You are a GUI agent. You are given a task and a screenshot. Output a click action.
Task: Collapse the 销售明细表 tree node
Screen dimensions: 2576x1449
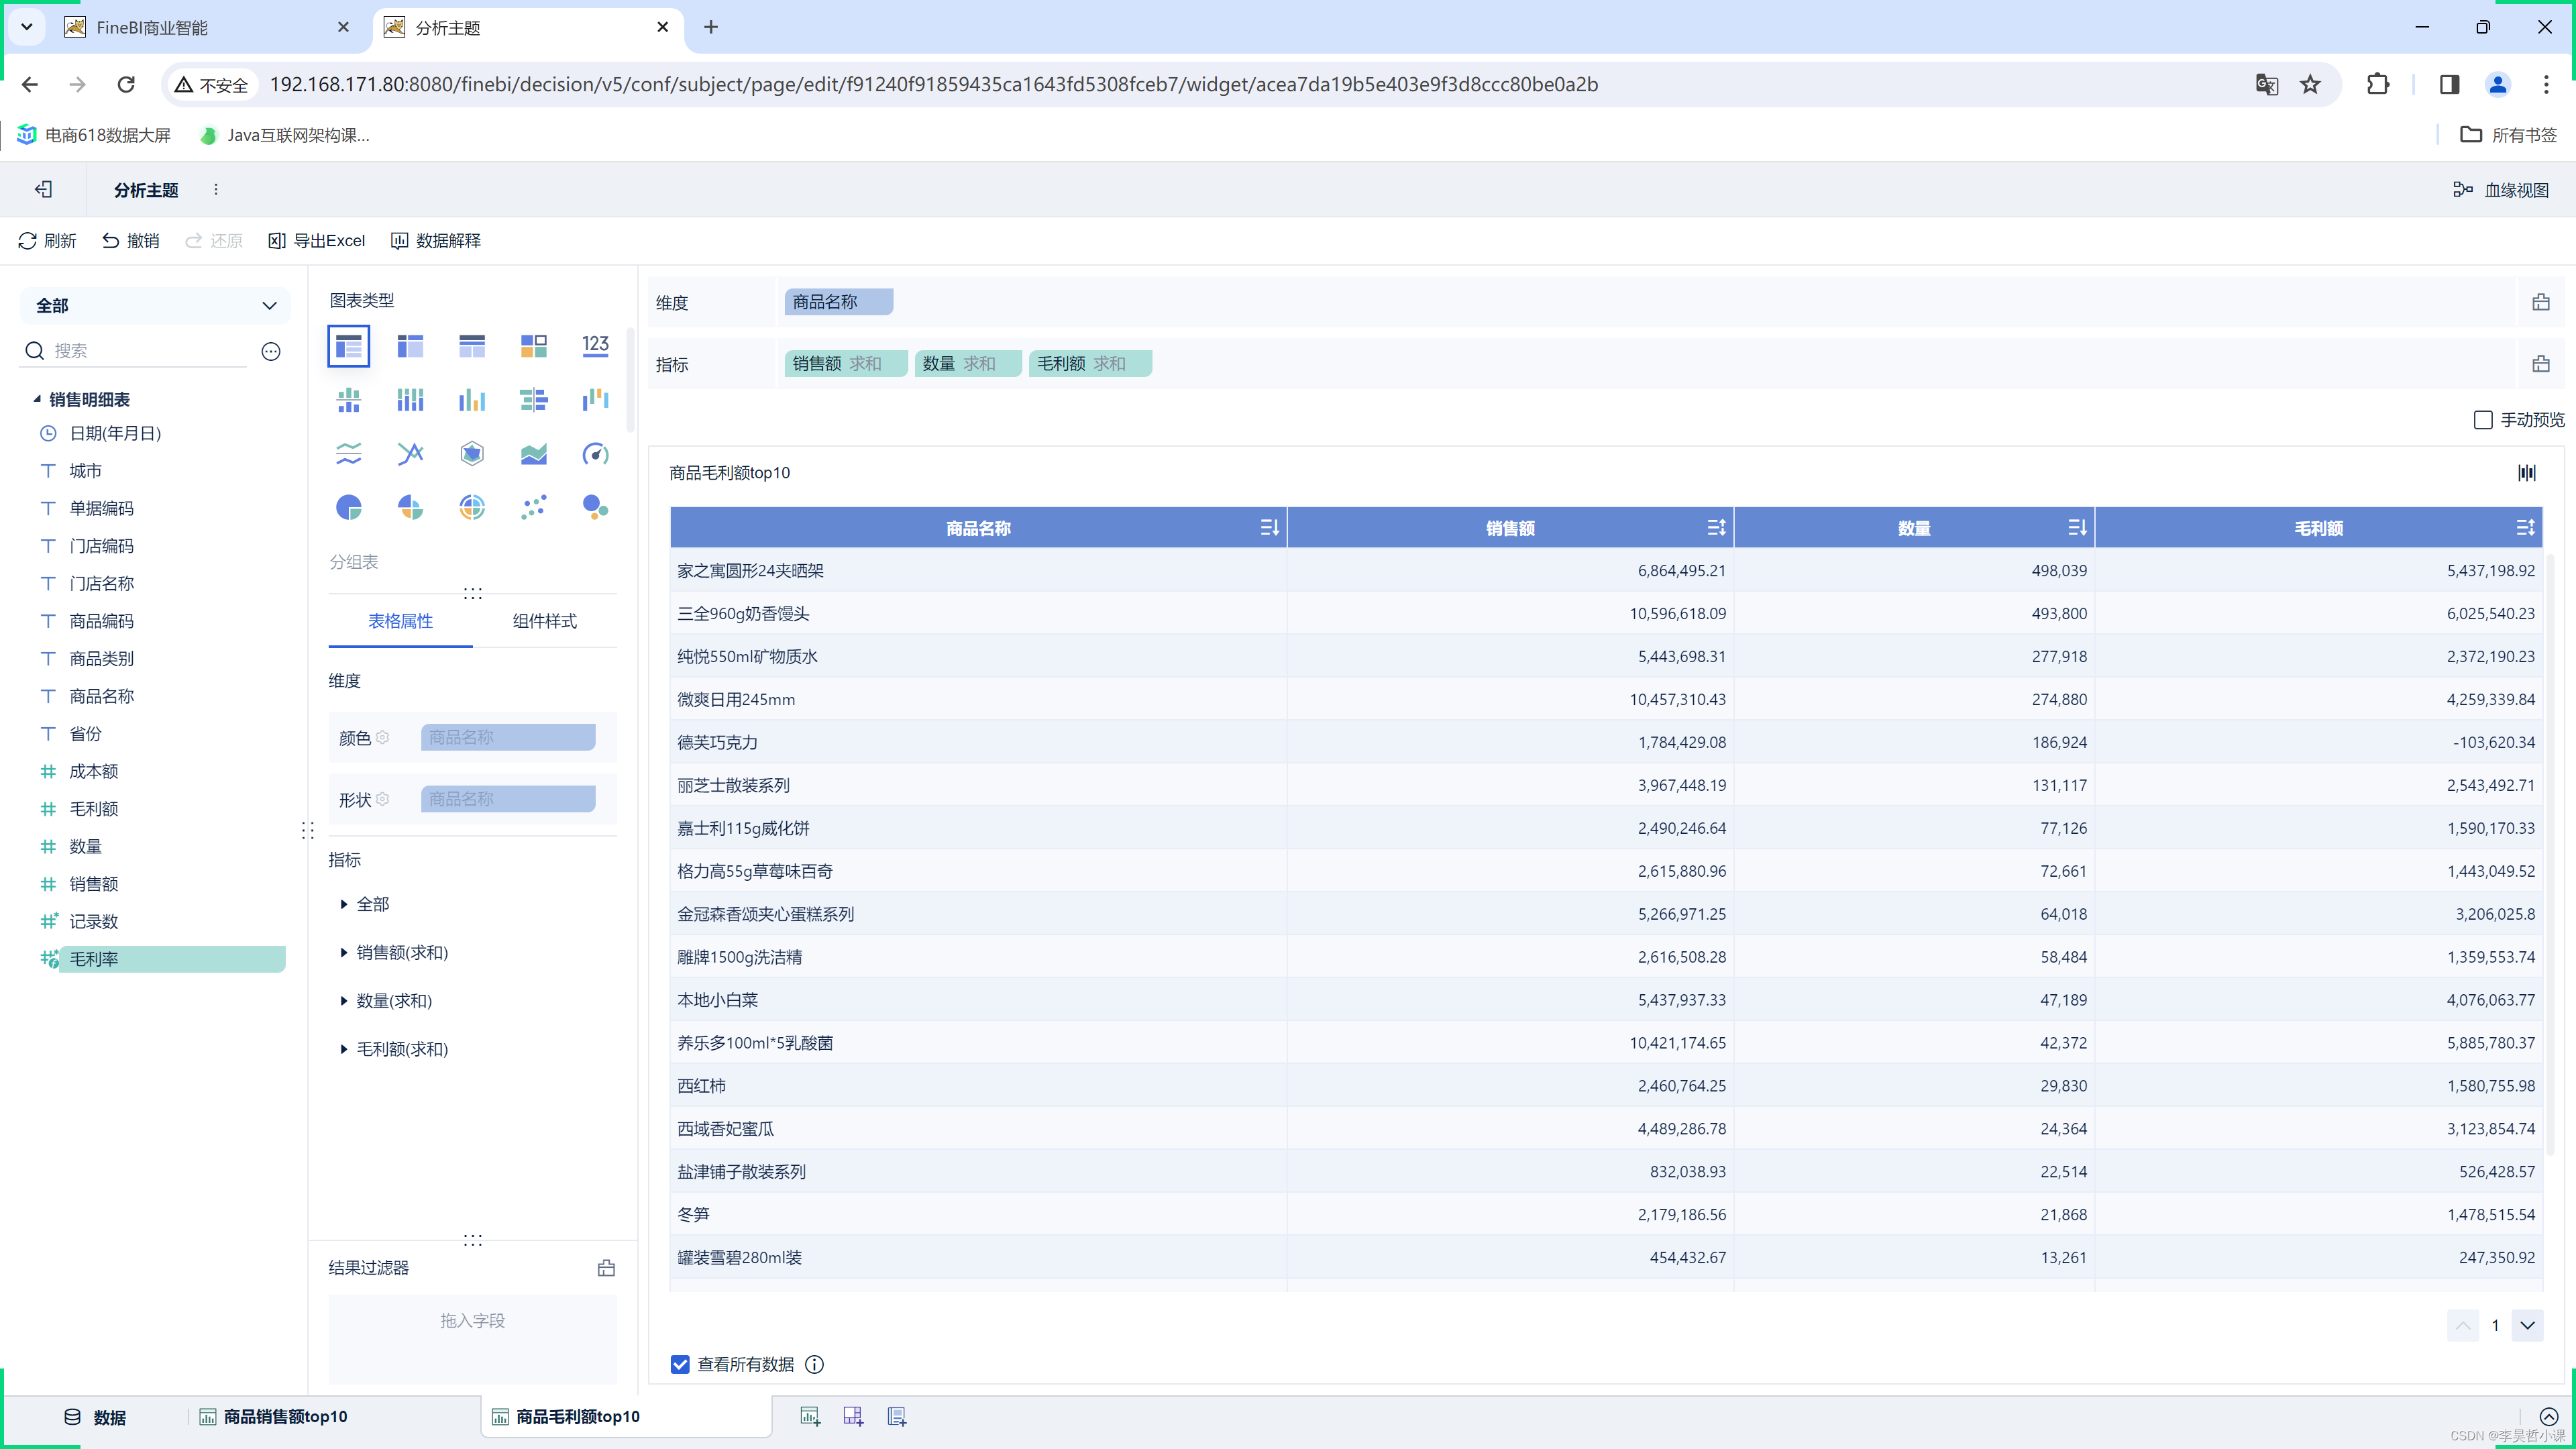(37, 399)
